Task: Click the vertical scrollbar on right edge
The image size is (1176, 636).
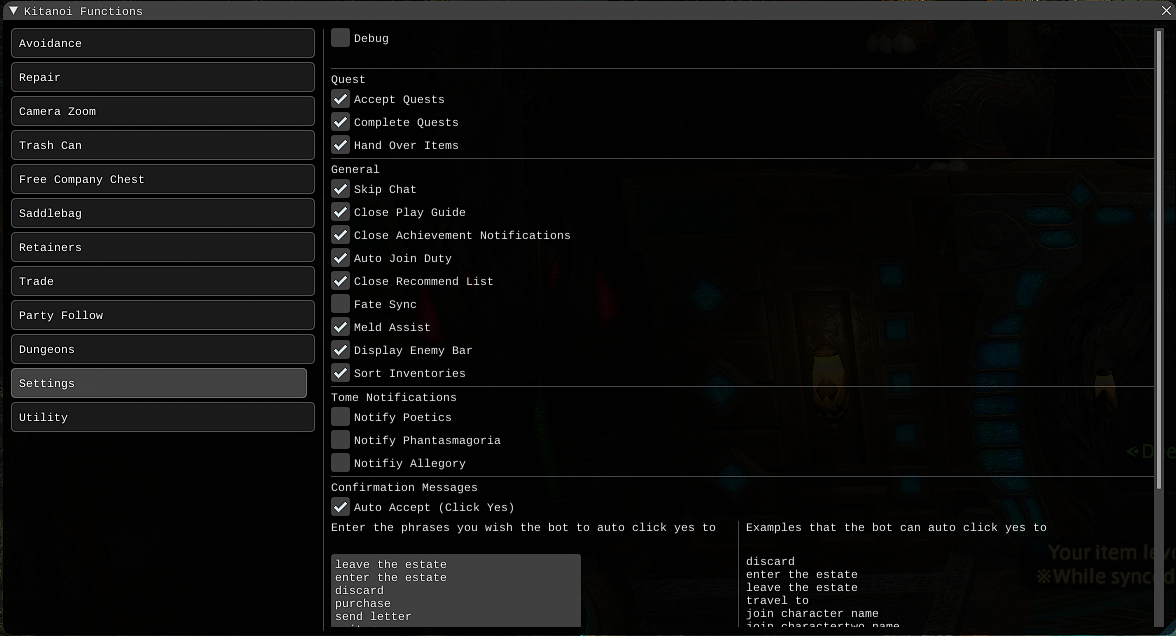Action: (x=1160, y=300)
